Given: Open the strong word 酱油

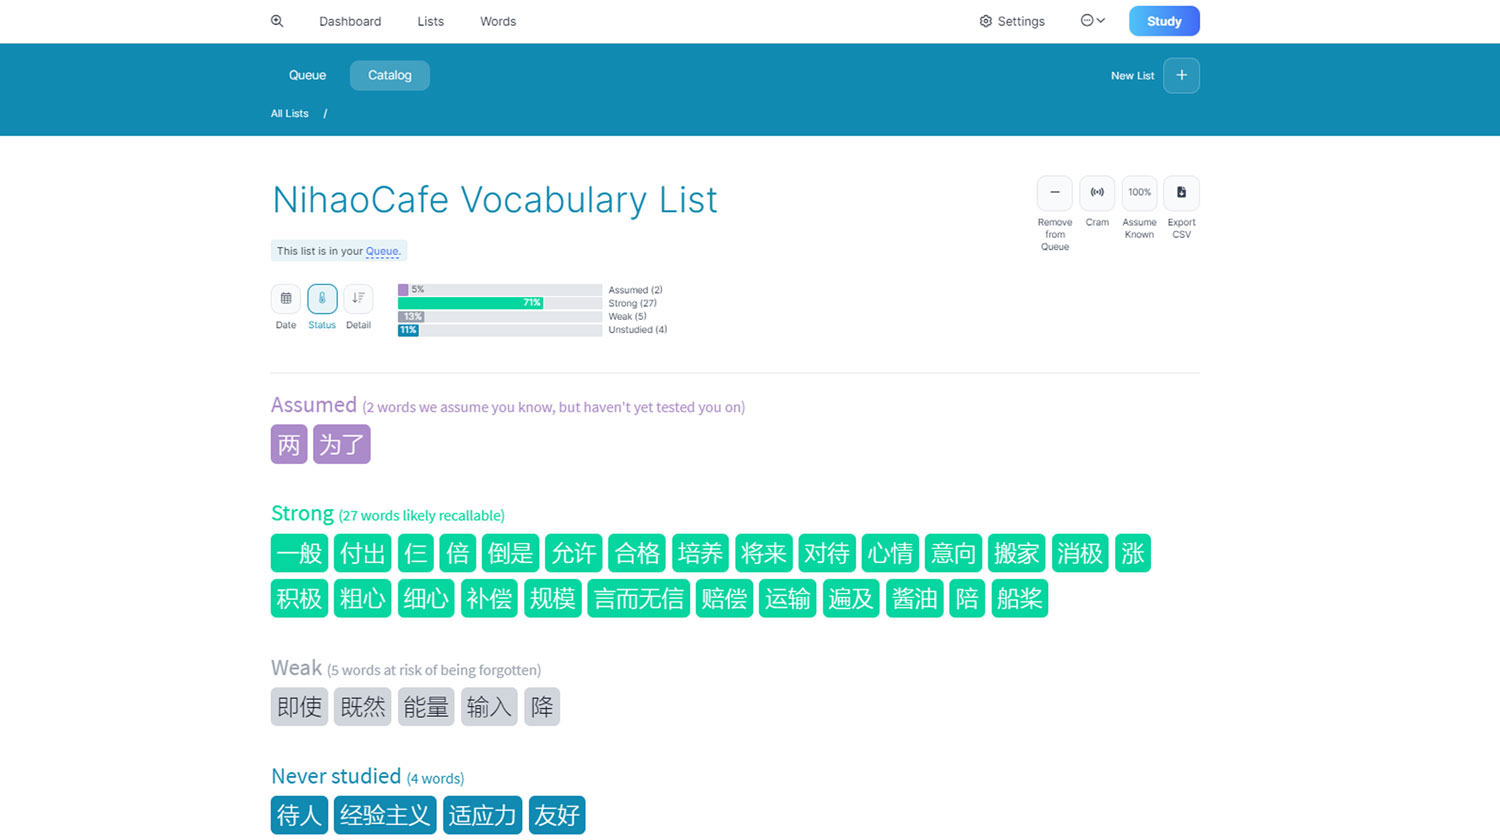Looking at the screenshot, I should (x=915, y=598).
